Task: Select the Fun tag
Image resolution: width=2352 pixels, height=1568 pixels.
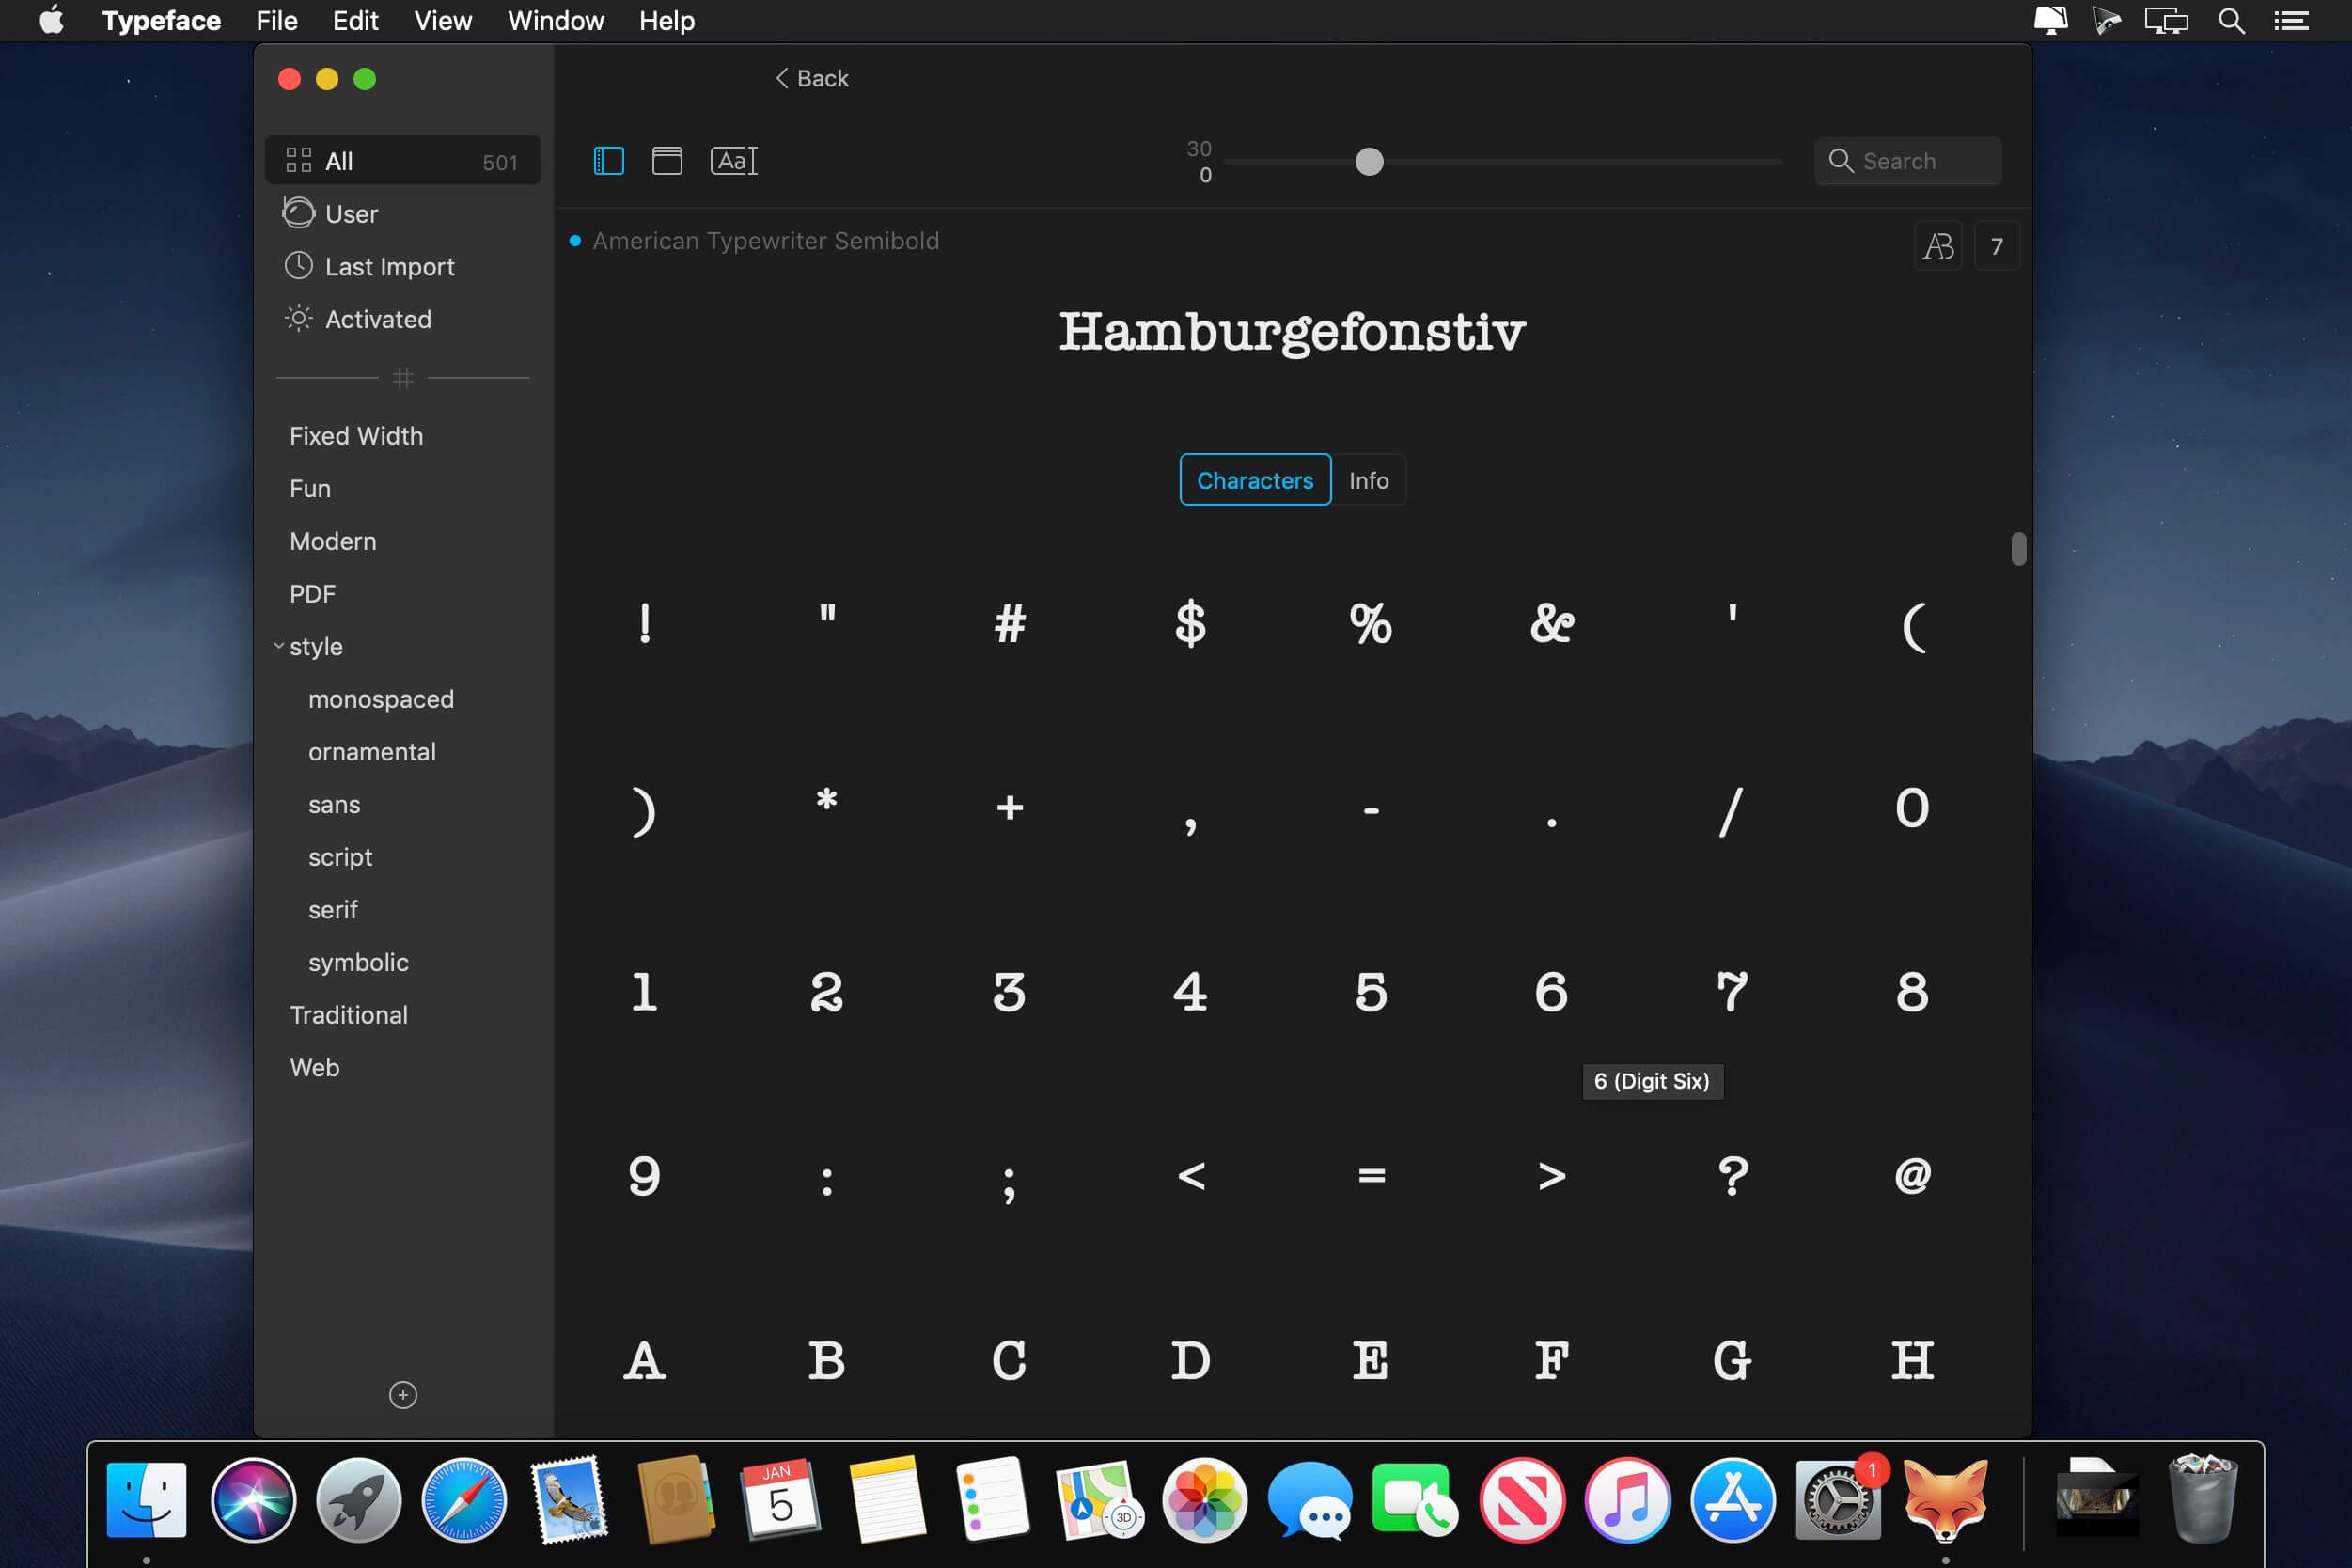Action: (310, 489)
